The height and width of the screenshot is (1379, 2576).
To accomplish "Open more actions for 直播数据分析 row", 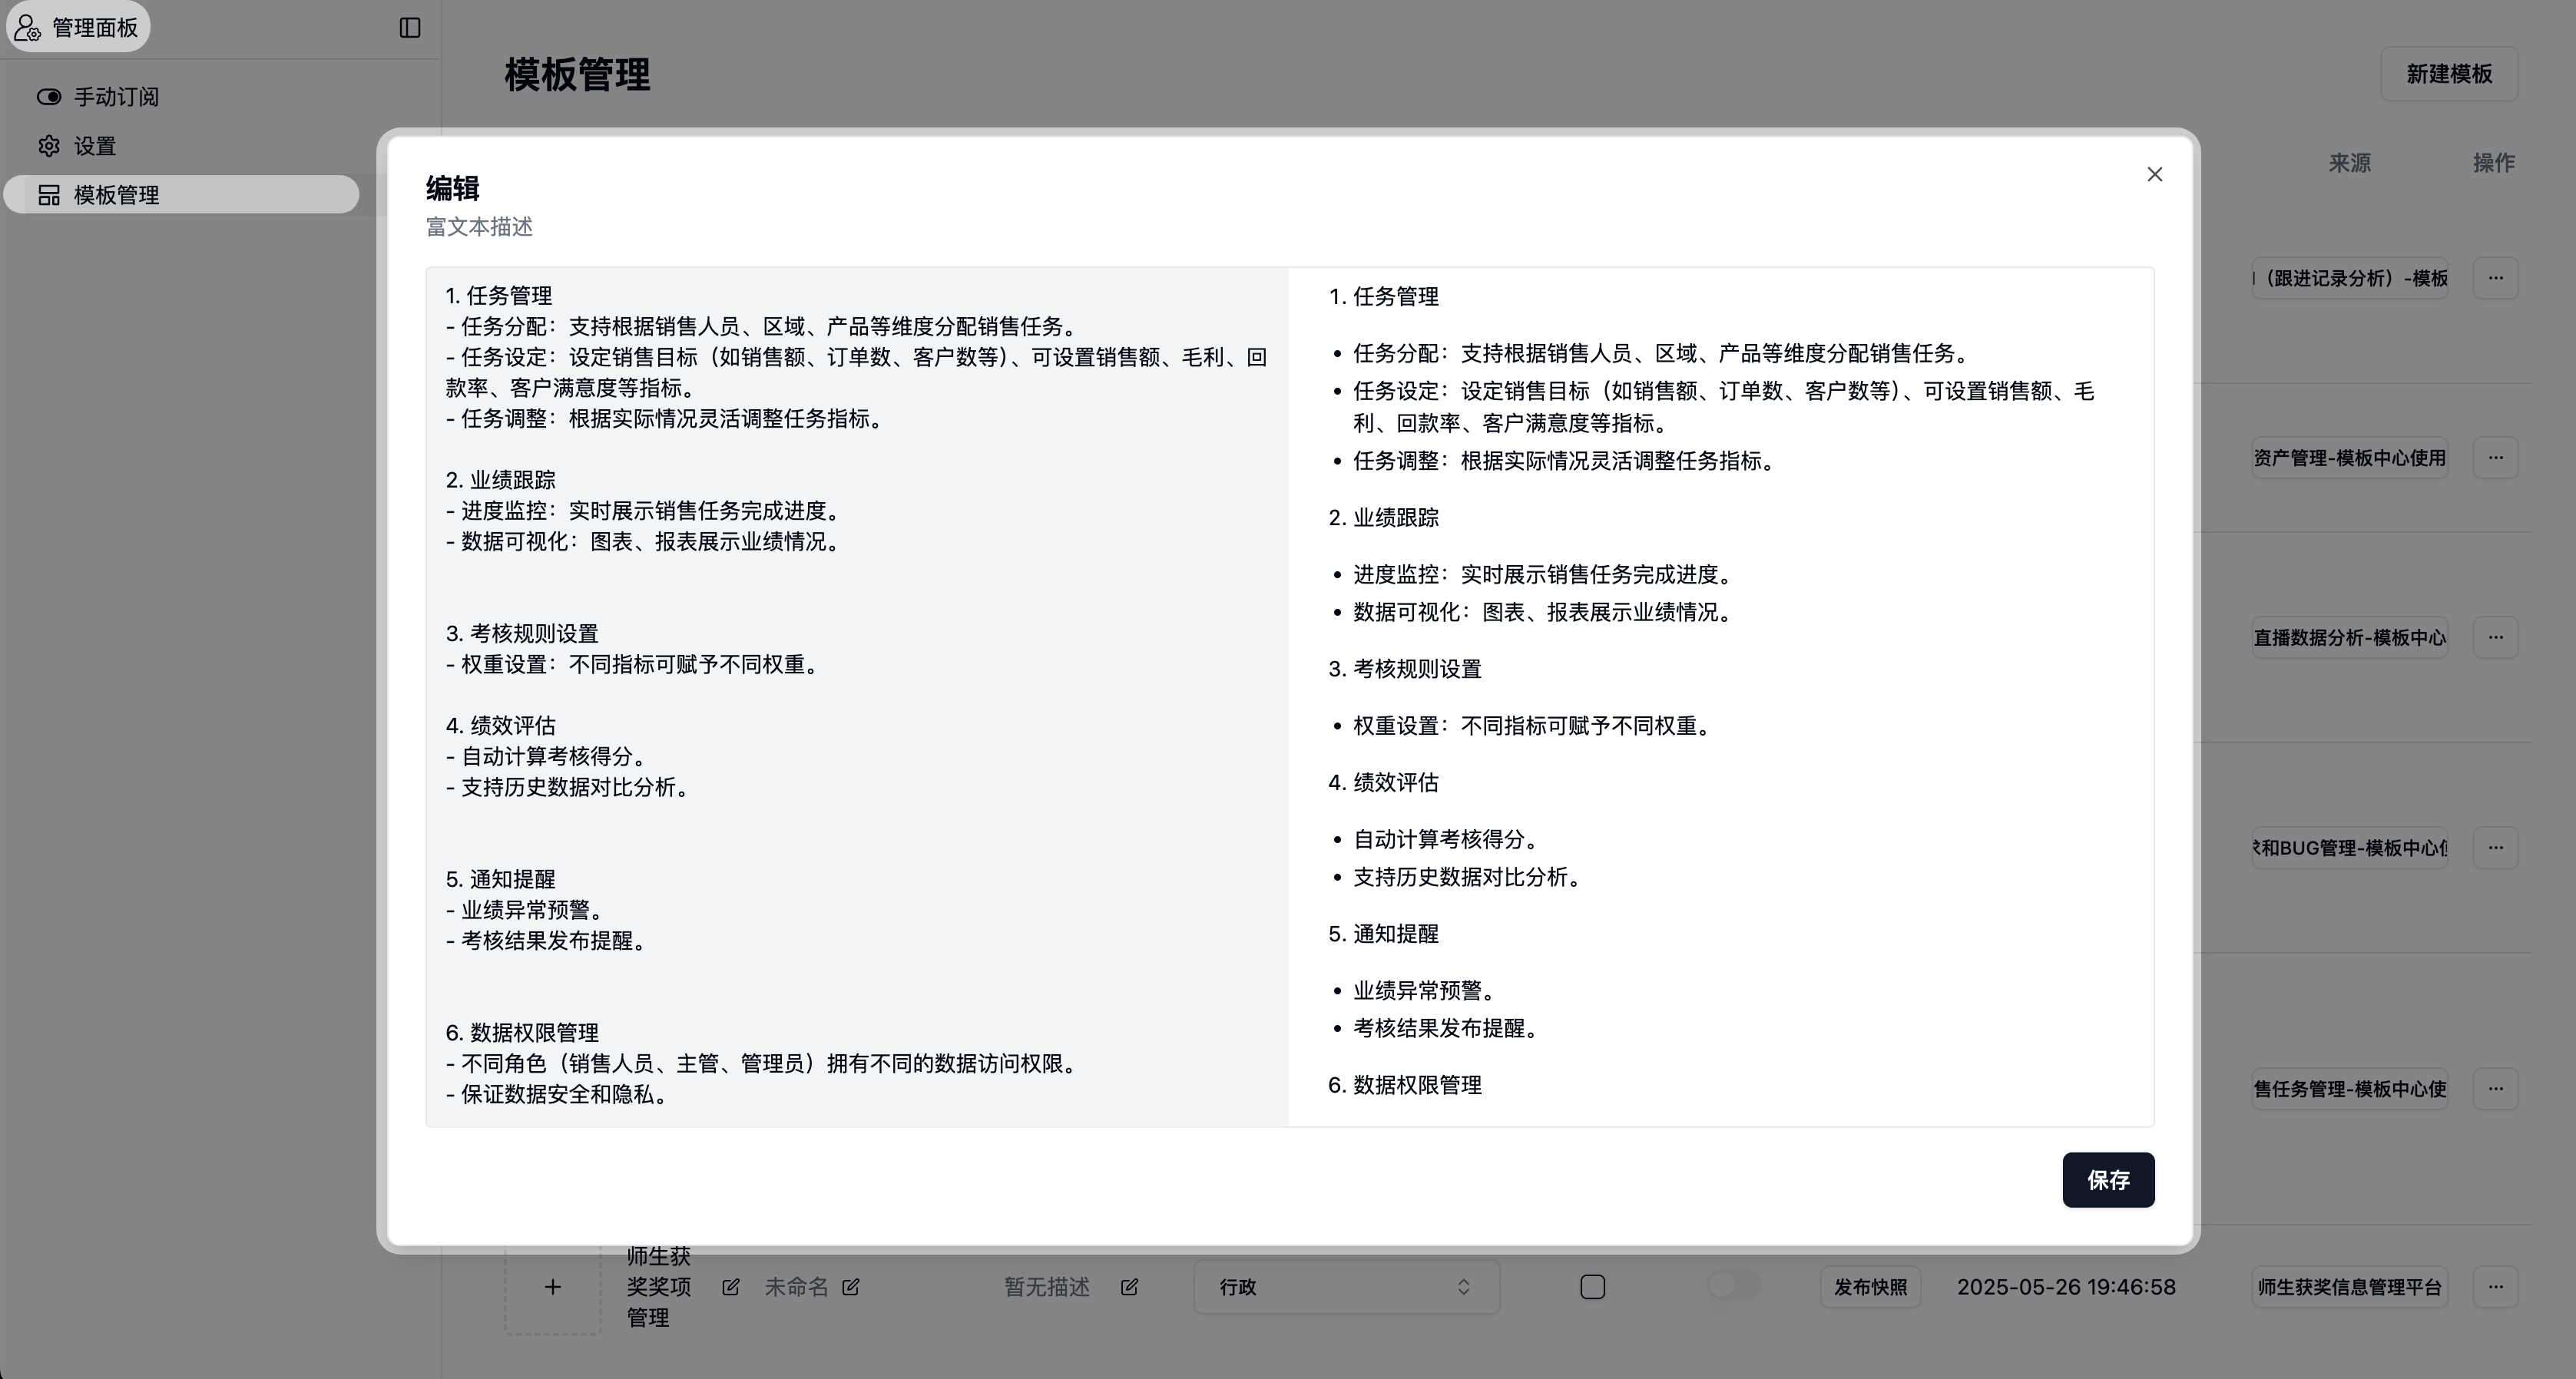I will 2495,637.
